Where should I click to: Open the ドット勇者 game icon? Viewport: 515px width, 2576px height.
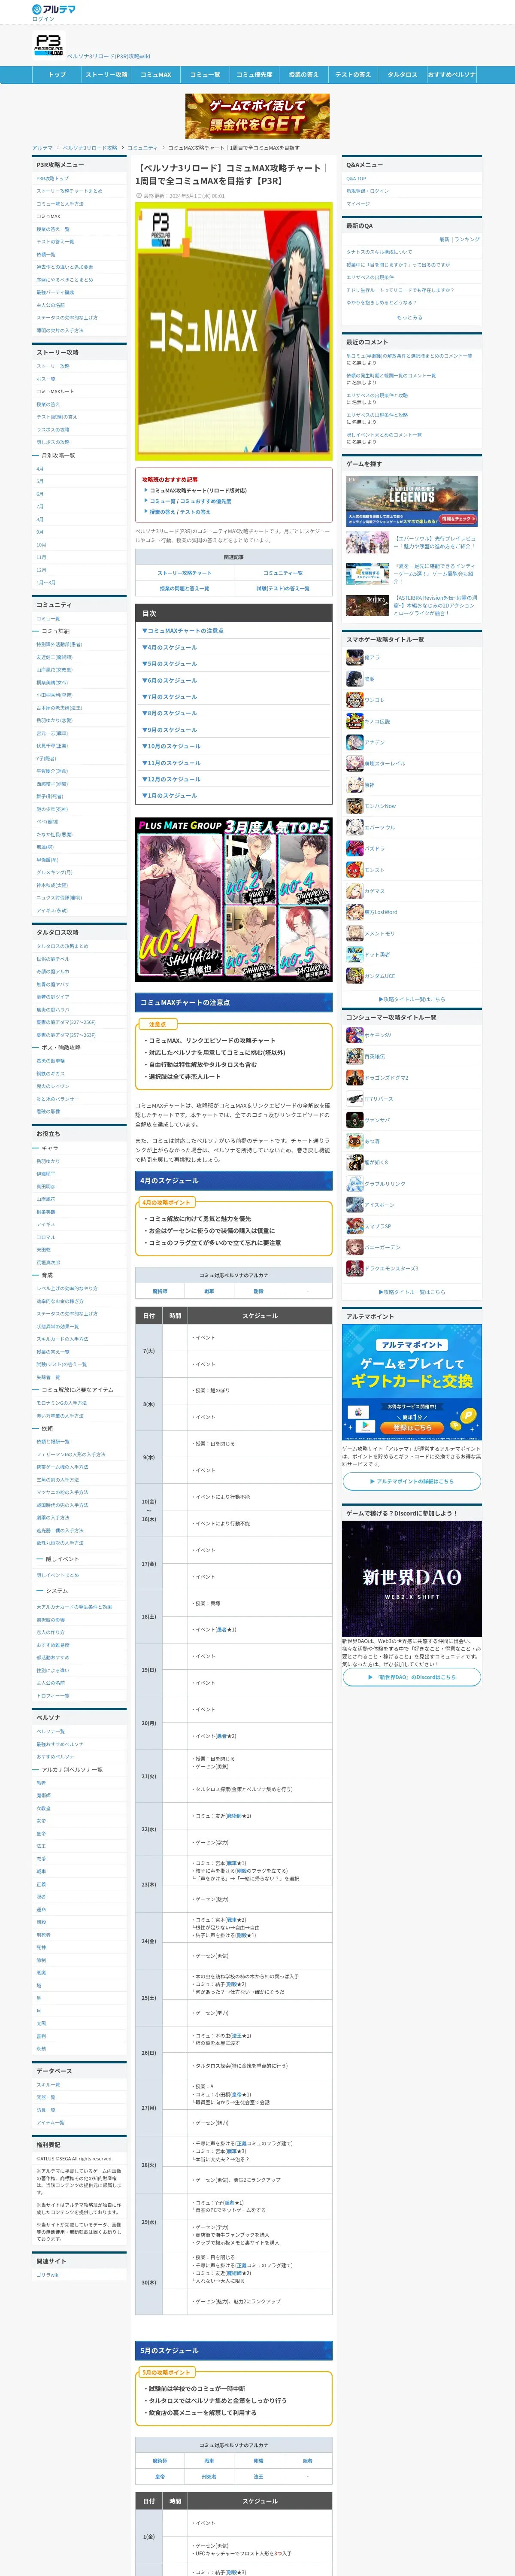(x=354, y=955)
